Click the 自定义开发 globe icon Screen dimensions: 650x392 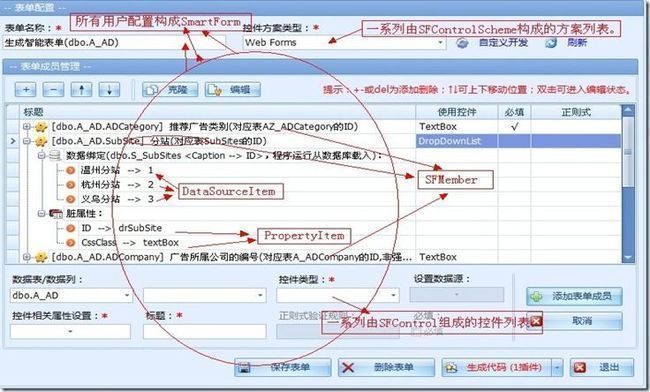[x=462, y=43]
